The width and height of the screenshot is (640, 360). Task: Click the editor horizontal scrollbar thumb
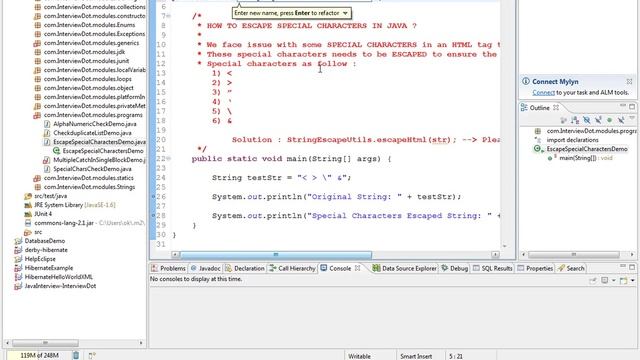tap(276, 255)
